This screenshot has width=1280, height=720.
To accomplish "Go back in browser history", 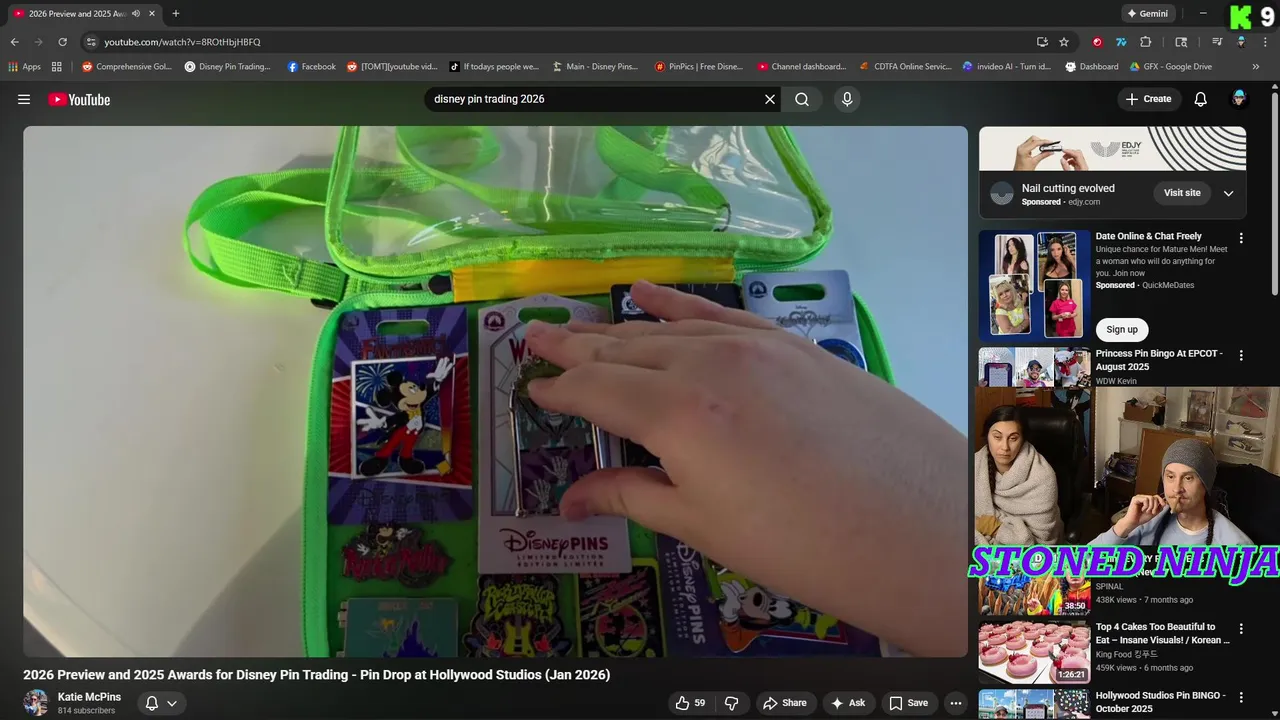I will pyautogui.click(x=14, y=42).
